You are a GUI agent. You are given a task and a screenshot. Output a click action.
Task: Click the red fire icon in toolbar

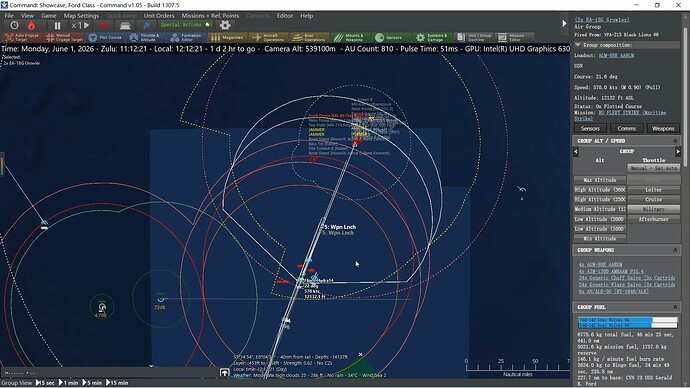31,26
